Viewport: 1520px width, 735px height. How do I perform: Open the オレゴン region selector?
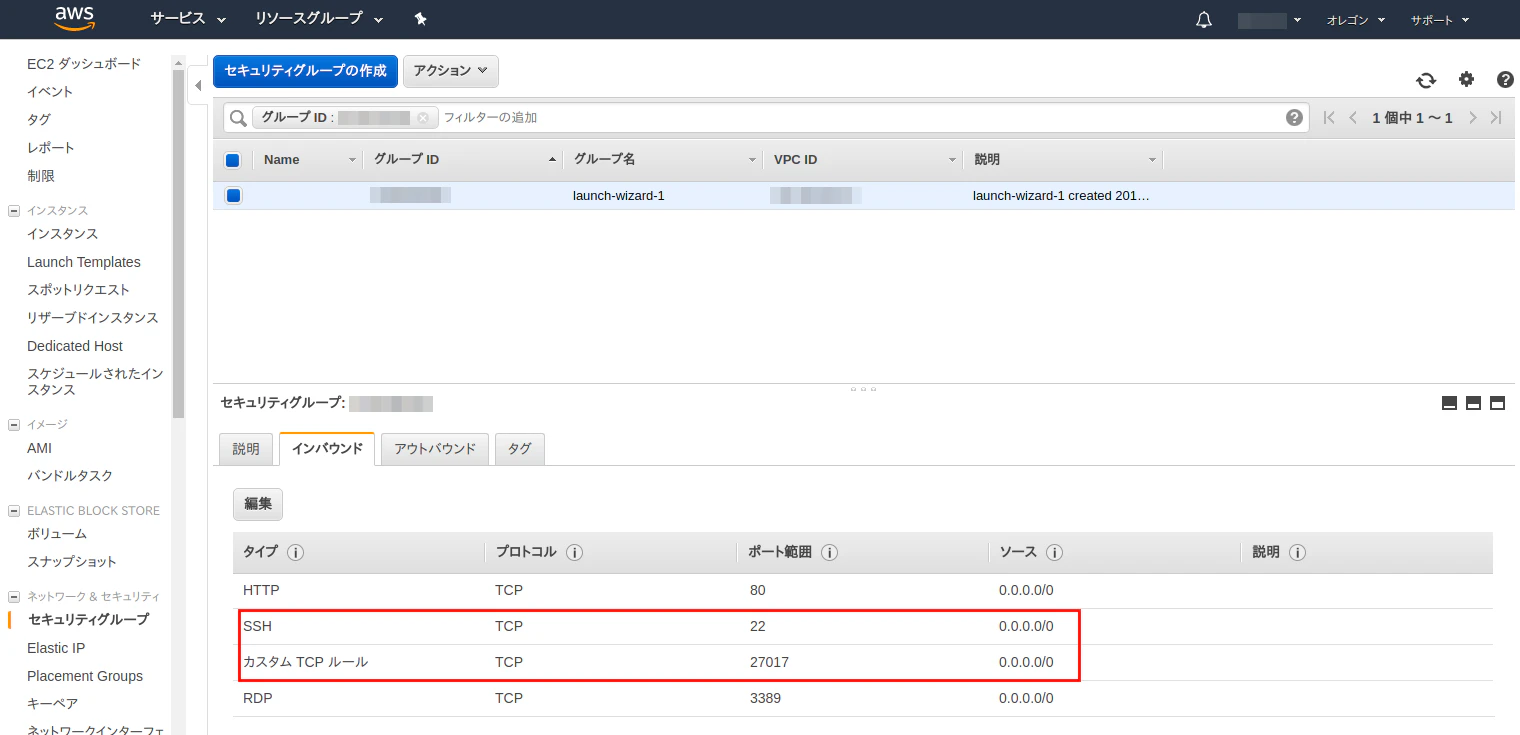pos(1356,20)
